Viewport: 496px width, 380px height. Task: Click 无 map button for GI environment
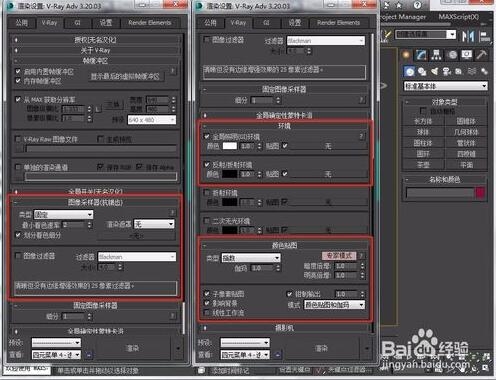[x=328, y=146]
